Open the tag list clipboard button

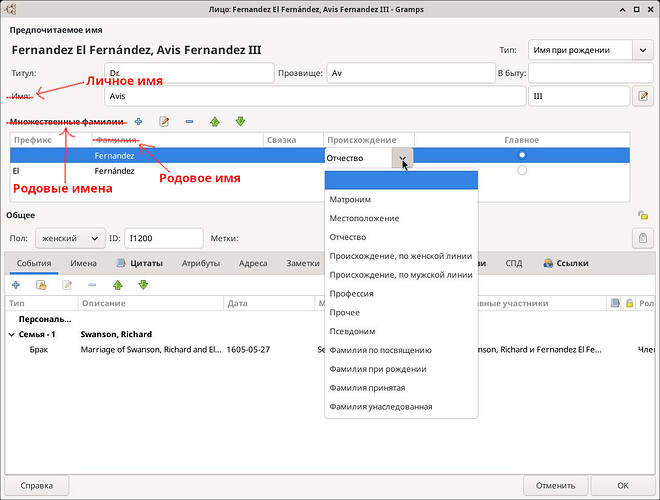(x=643, y=238)
